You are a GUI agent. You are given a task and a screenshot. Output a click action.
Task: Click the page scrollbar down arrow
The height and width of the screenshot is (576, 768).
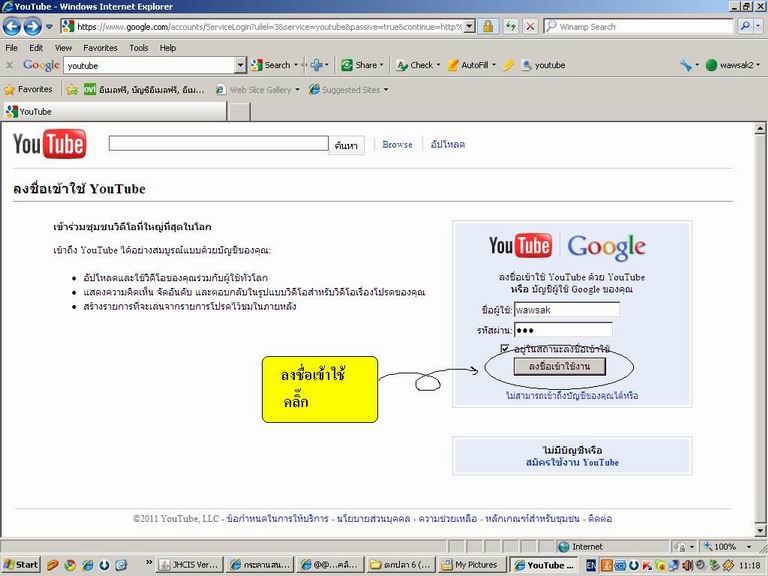point(760,531)
